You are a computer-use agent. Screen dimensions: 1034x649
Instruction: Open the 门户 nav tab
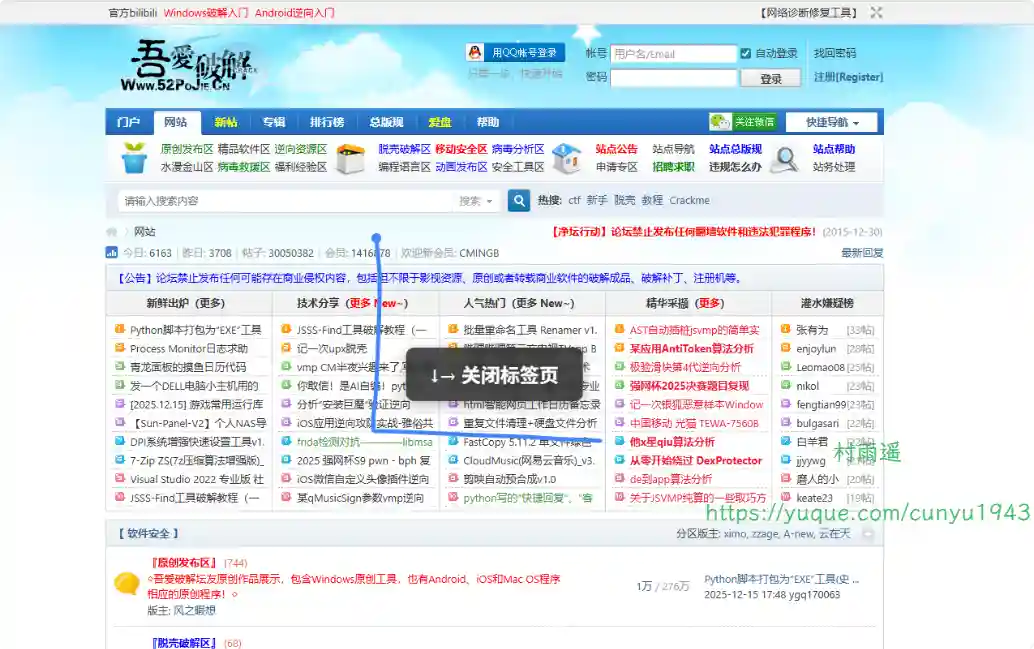pos(128,122)
